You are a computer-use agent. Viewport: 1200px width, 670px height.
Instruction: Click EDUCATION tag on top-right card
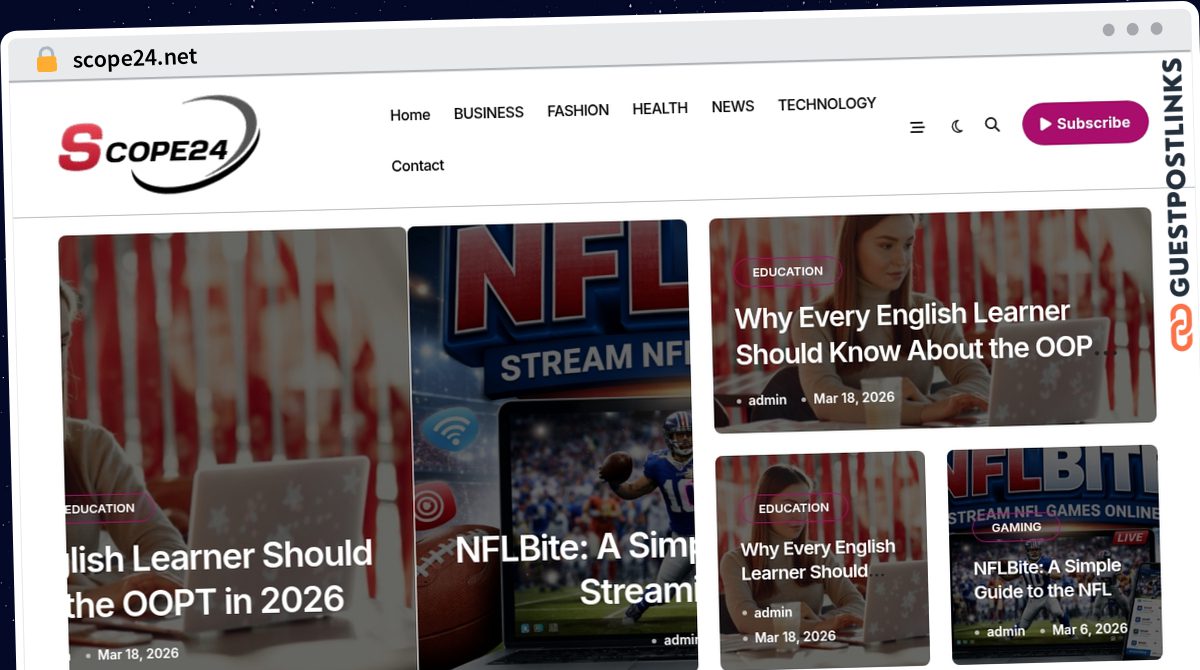pos(788,272)
